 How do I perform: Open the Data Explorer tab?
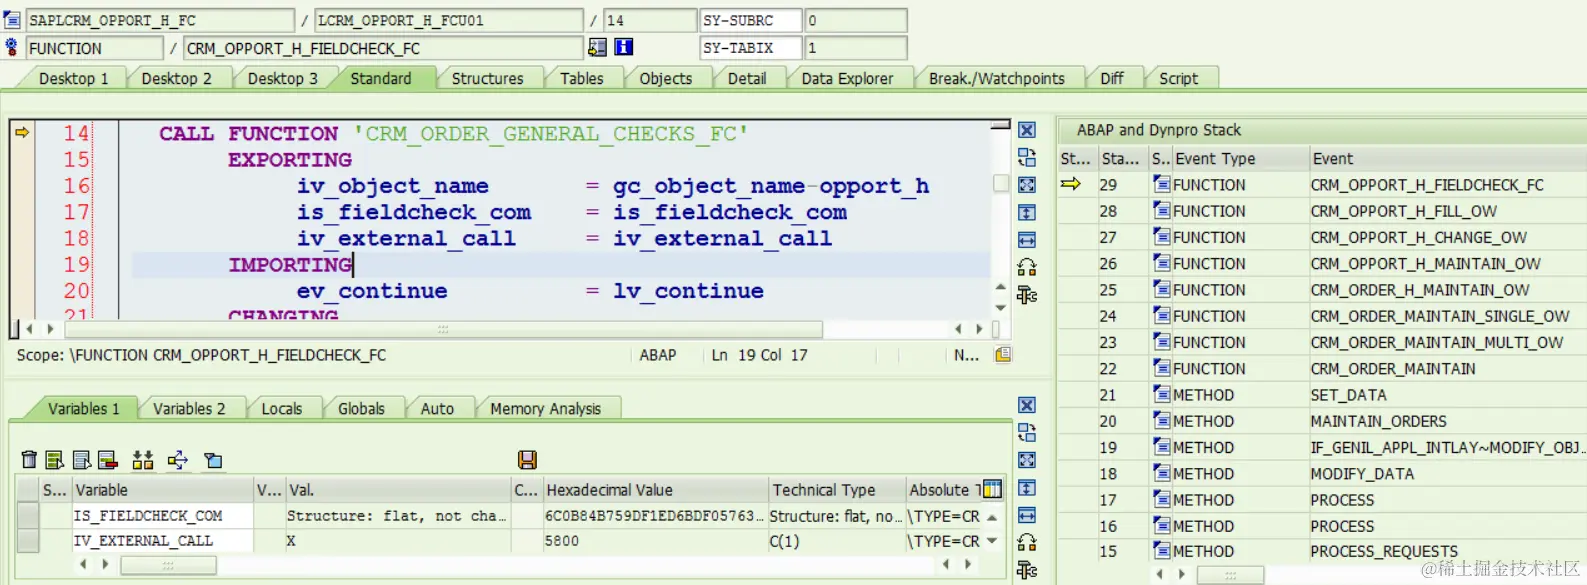[847, 78]
